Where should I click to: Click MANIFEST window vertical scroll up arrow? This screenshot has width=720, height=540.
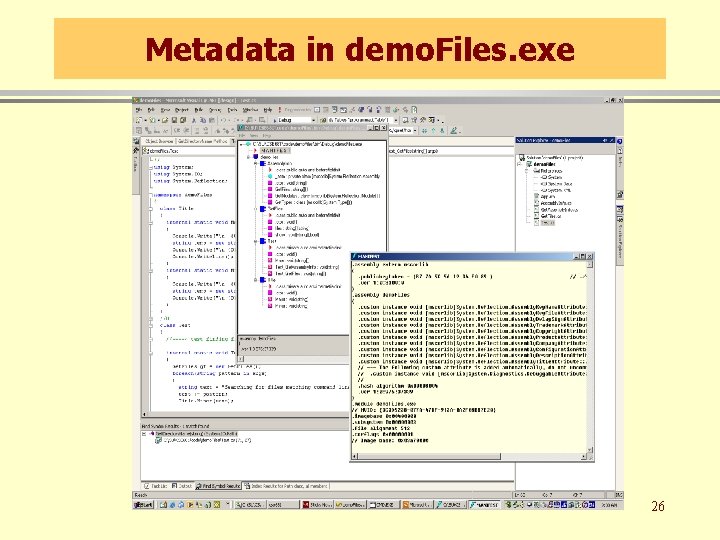(590, 265)
